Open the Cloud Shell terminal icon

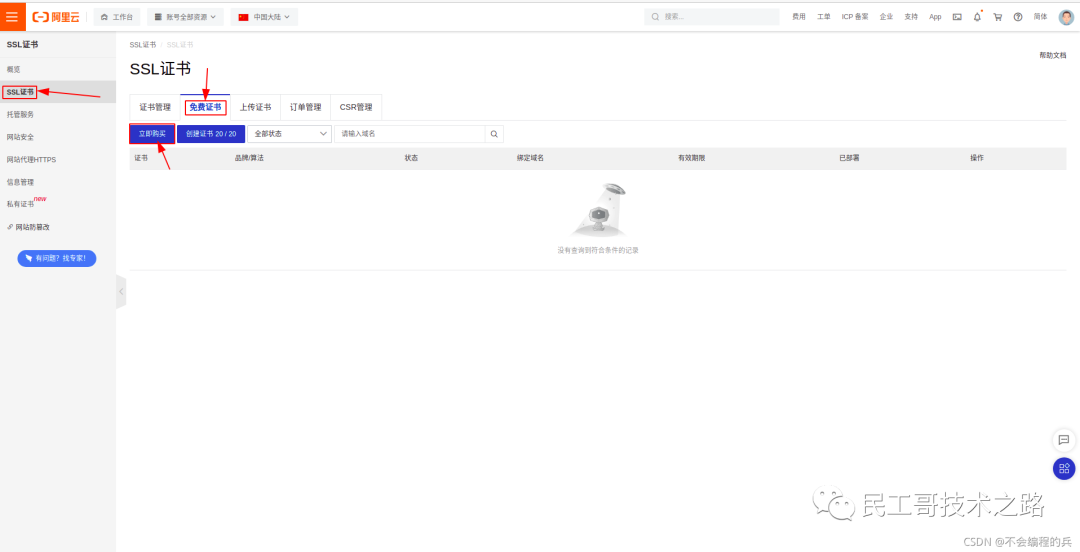tap(957, 17)
